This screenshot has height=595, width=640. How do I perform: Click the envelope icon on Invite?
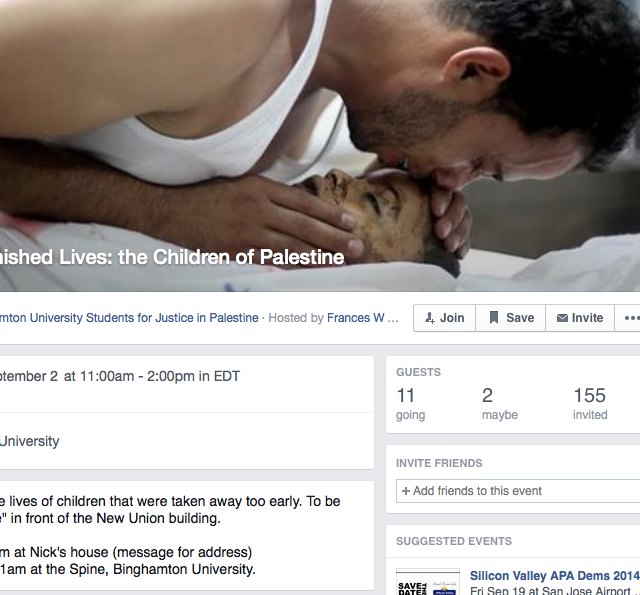pos(562,318)
